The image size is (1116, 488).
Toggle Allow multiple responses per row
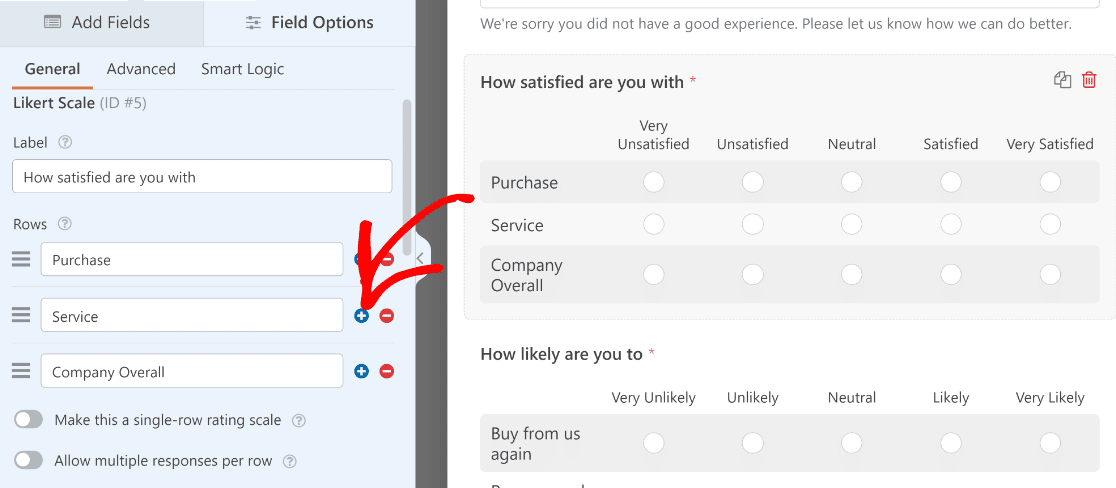29,461
